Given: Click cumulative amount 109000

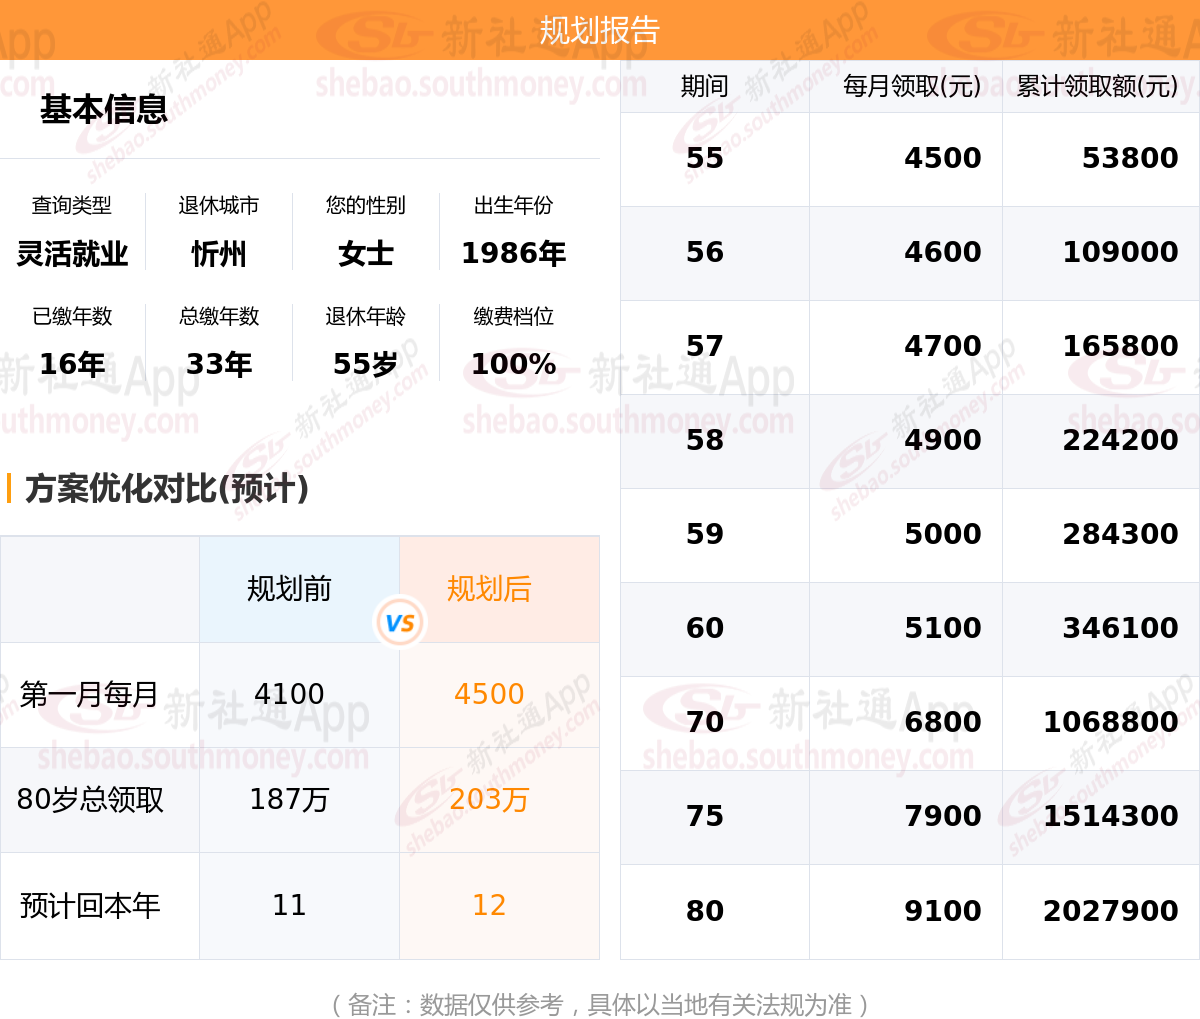Looking at the screenshot, I should pos(1120,252).
